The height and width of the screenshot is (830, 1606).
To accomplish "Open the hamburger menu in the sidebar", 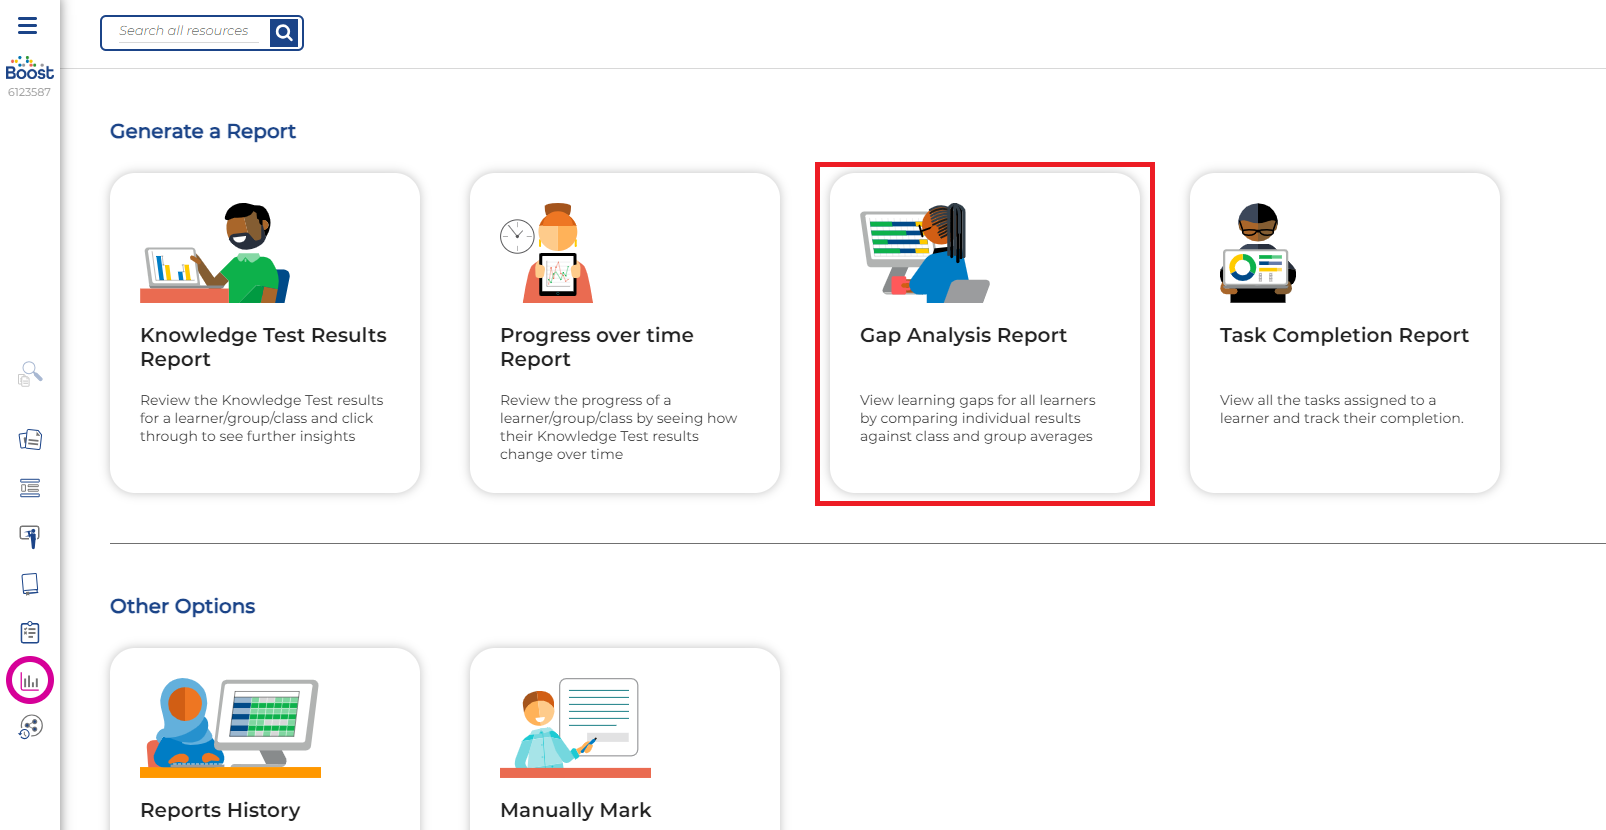I will point(28,26).
